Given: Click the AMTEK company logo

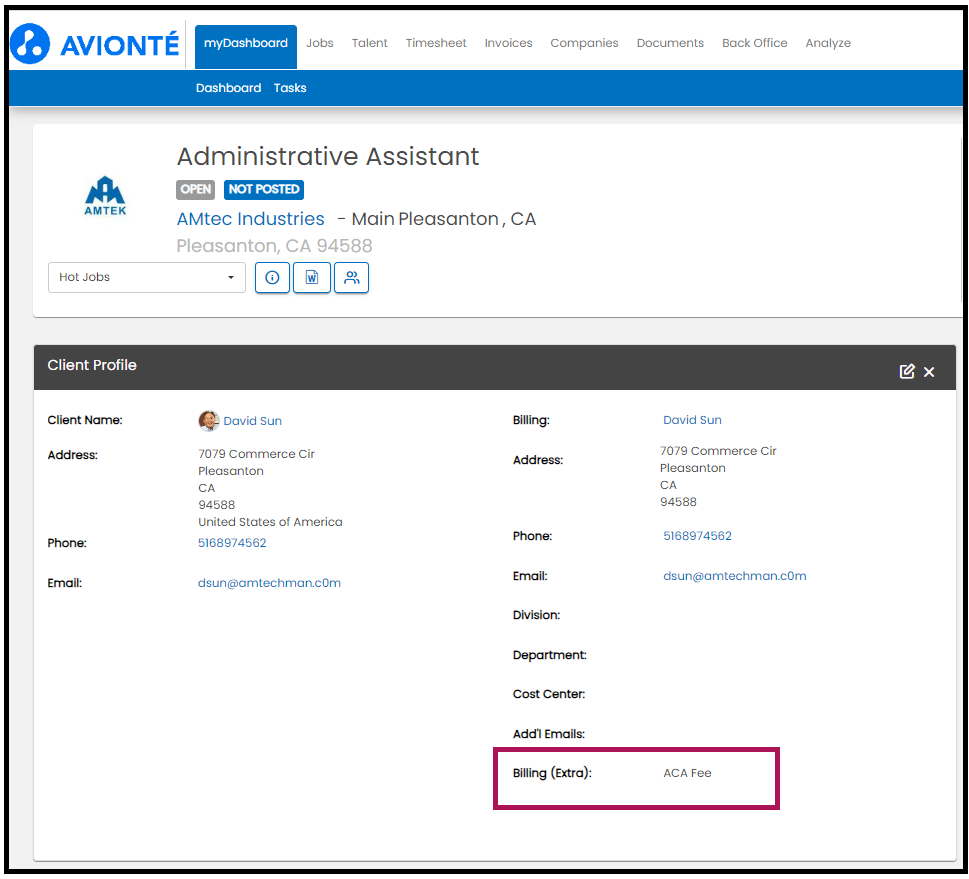Looking at the screenshot, I should point(105,196).
